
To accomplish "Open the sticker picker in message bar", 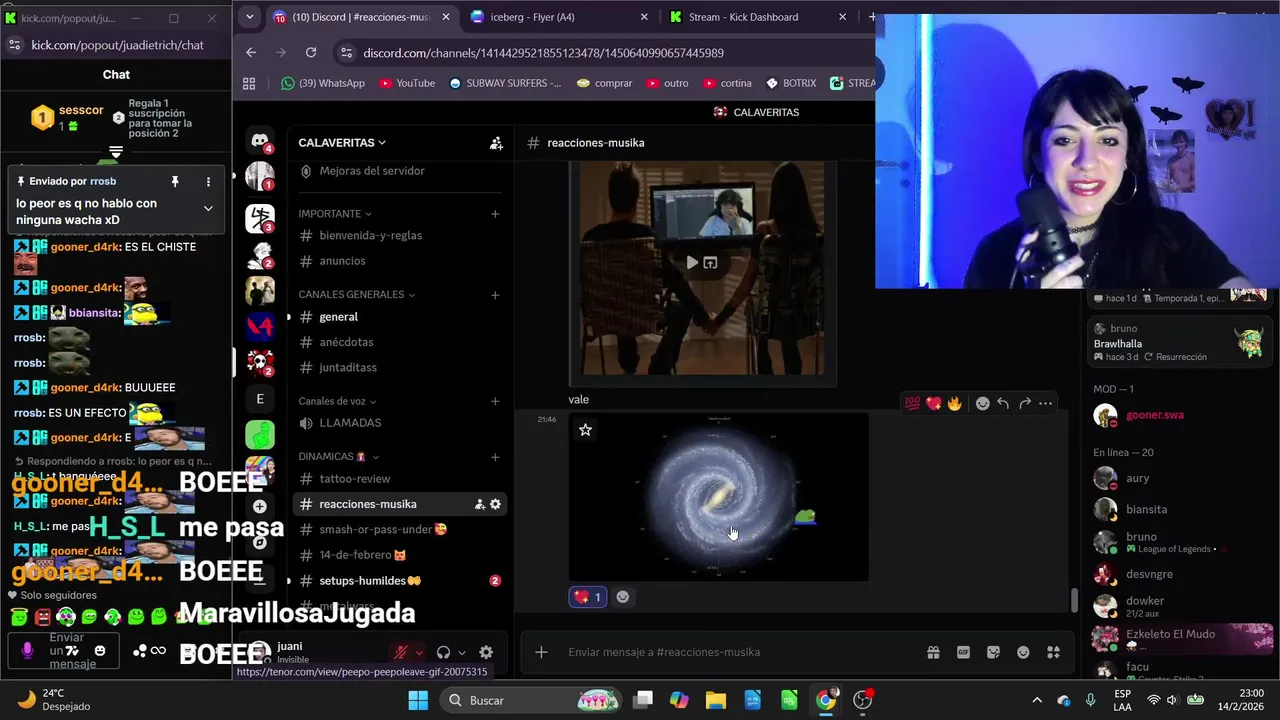I will coord(993,652).
